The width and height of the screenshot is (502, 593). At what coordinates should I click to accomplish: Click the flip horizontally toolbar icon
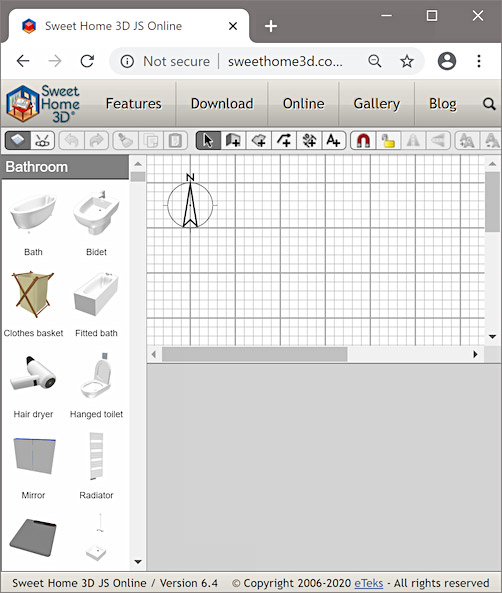[413, 141]
